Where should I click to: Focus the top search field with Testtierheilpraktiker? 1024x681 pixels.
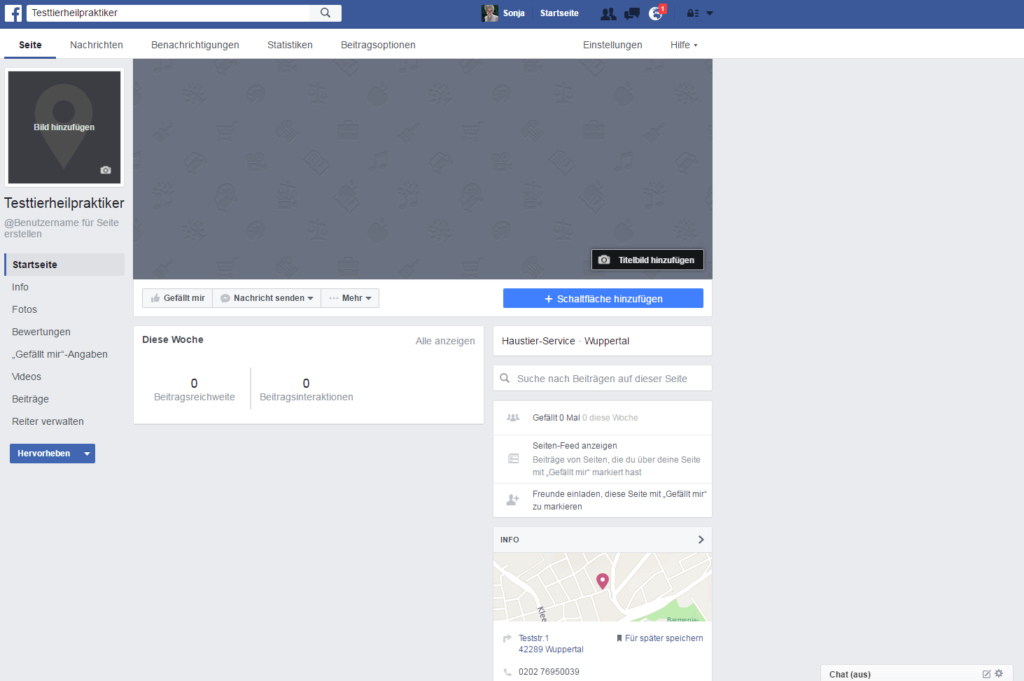(x=168, y=13)
